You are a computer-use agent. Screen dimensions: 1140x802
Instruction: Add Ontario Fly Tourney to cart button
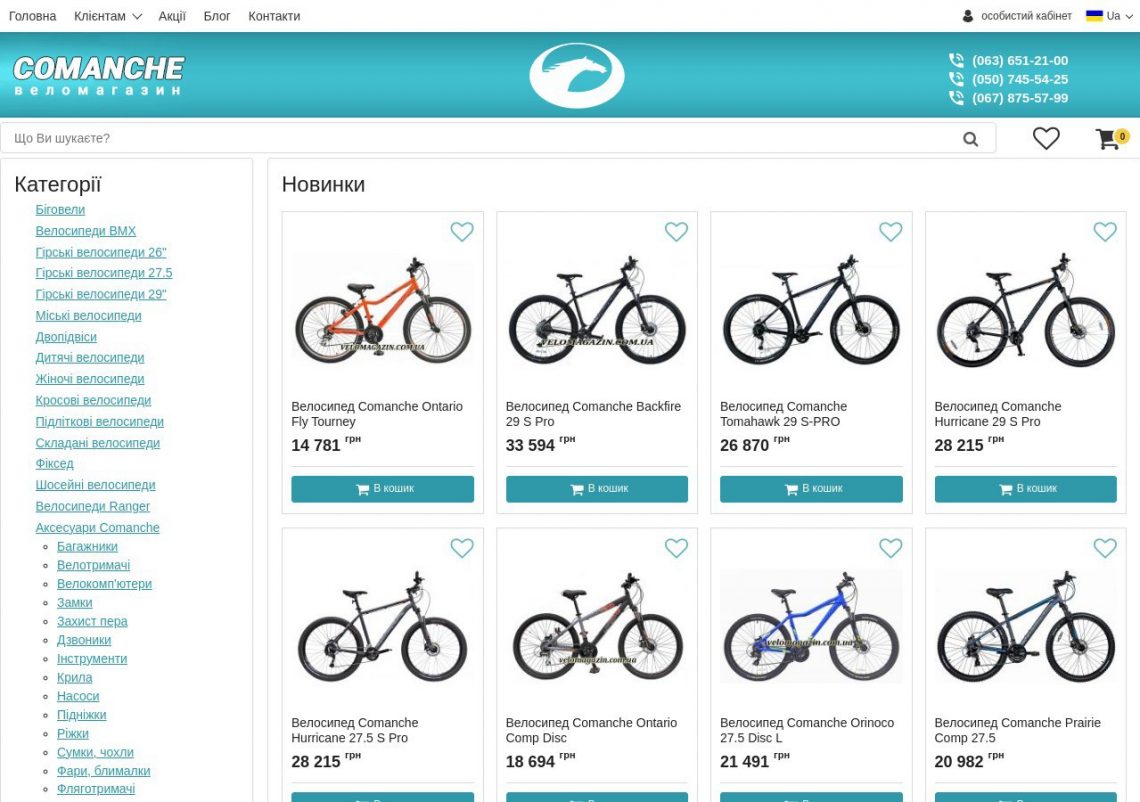point(382,489)
